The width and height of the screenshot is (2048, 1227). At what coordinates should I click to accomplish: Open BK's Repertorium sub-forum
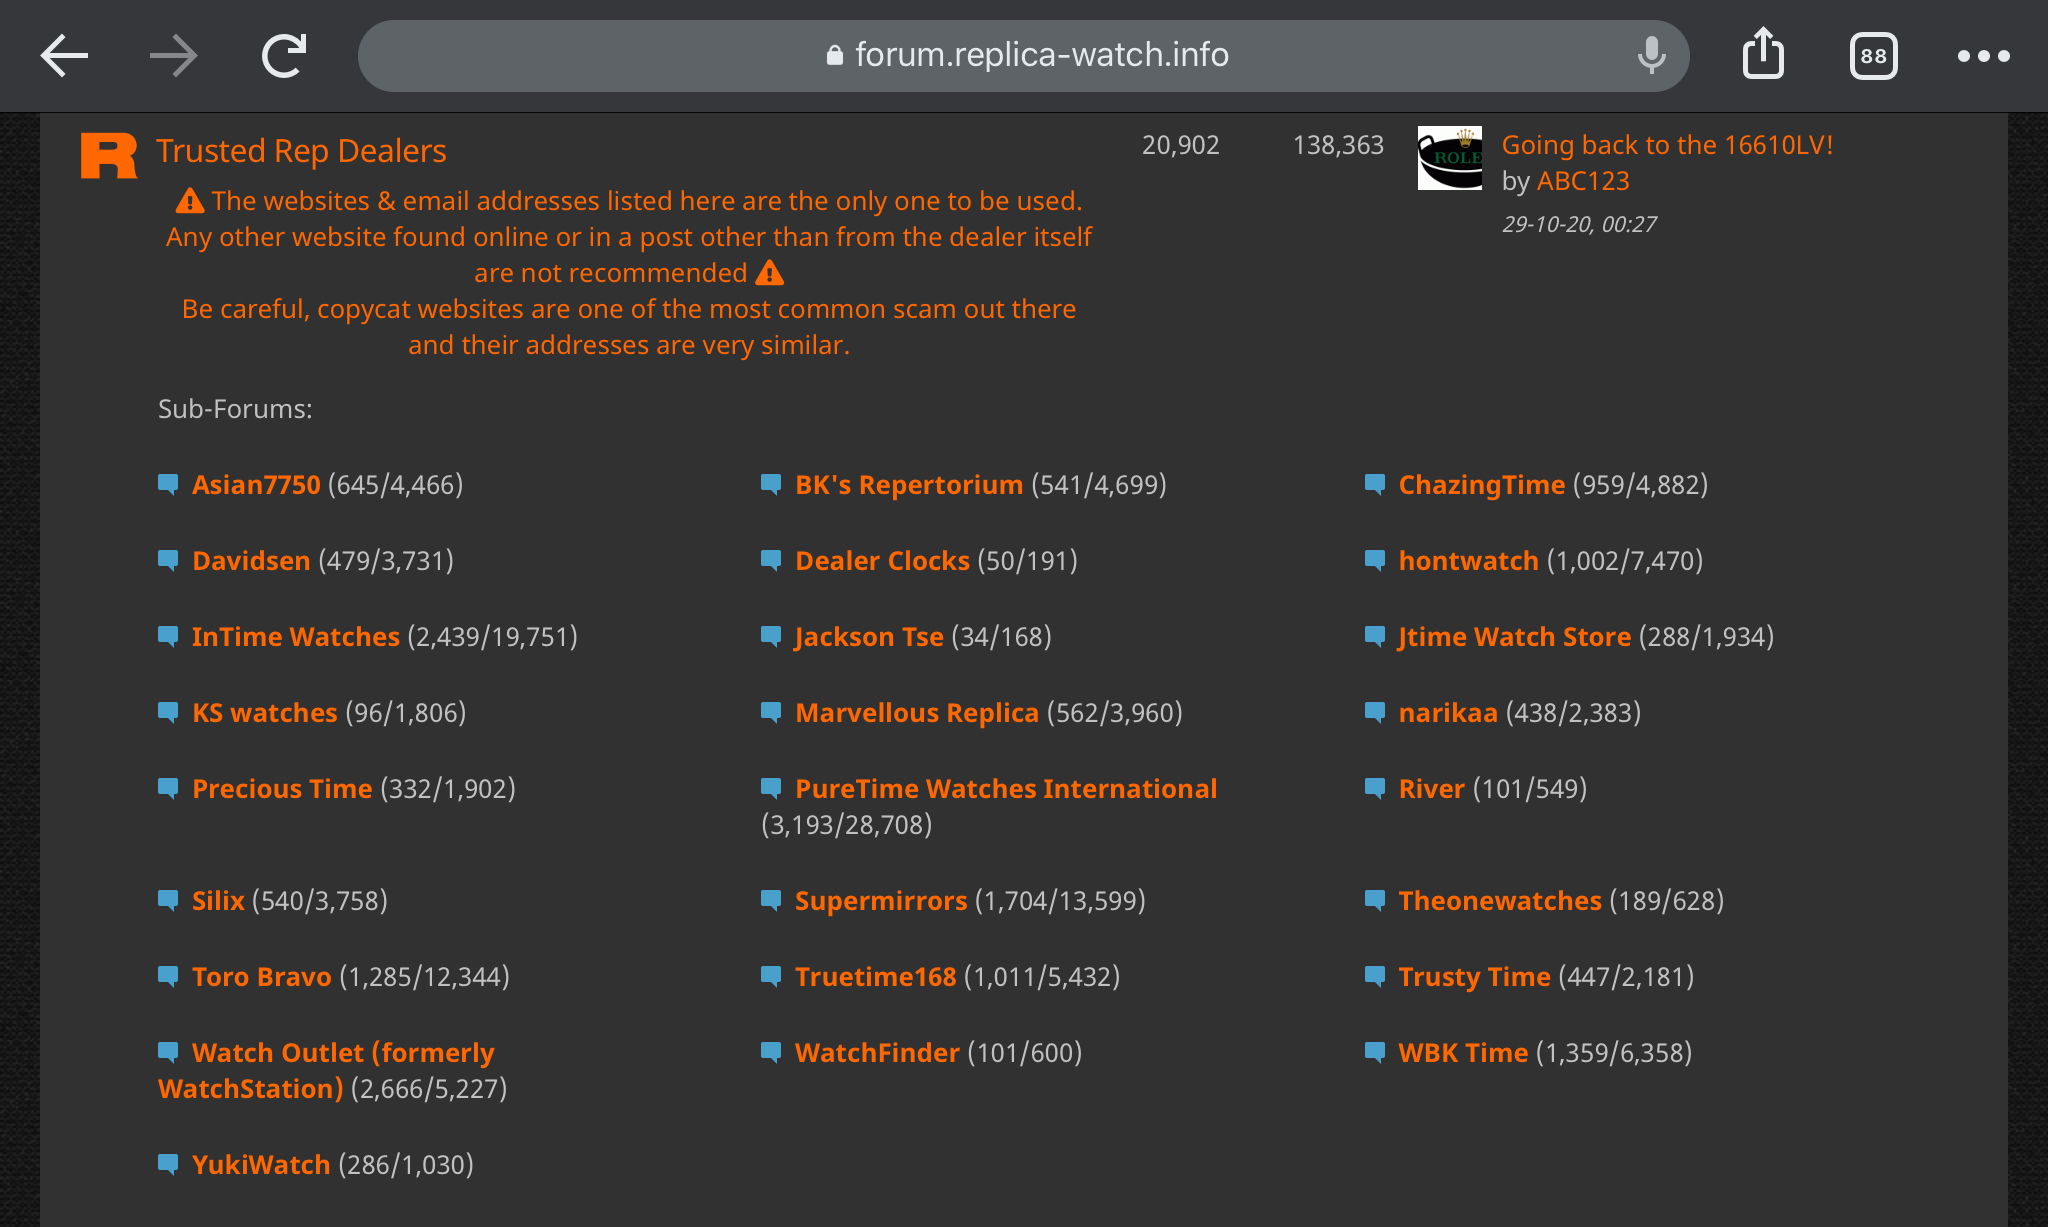(908, 484)
